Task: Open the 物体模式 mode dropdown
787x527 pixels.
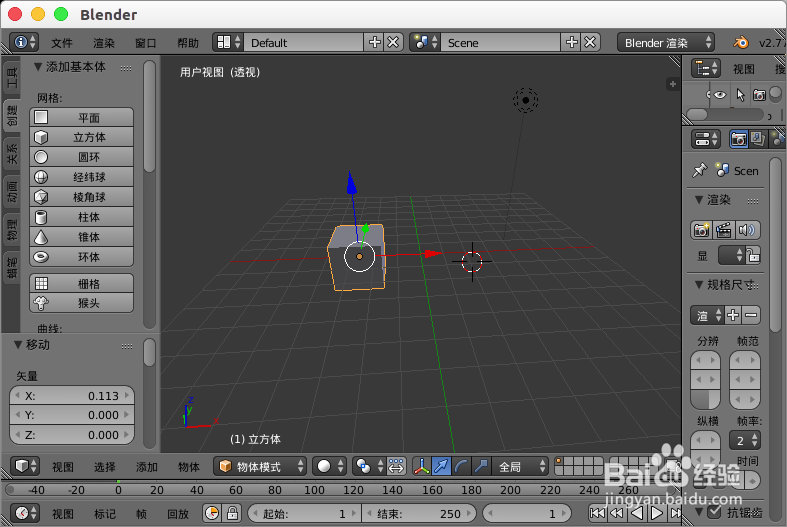Action: pyautogui.click(x=260, y=466)
